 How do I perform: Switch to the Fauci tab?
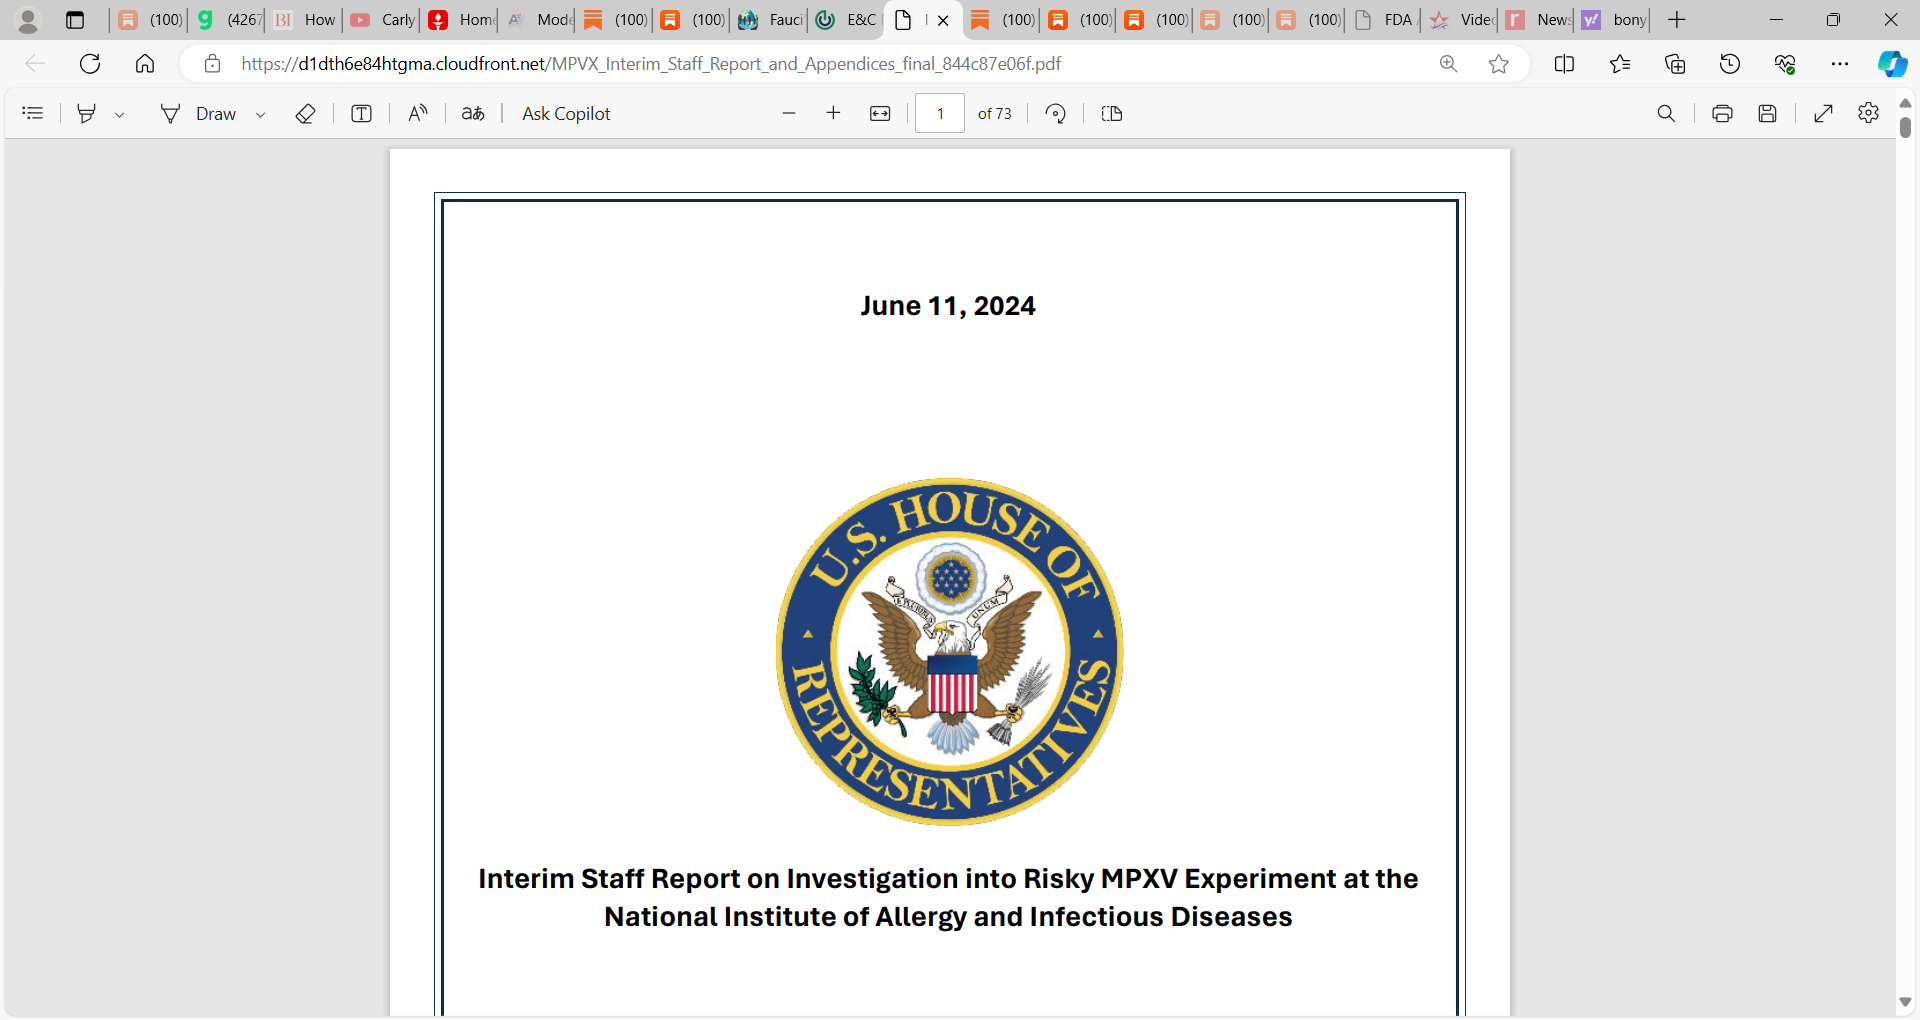(x=770, y=20)
